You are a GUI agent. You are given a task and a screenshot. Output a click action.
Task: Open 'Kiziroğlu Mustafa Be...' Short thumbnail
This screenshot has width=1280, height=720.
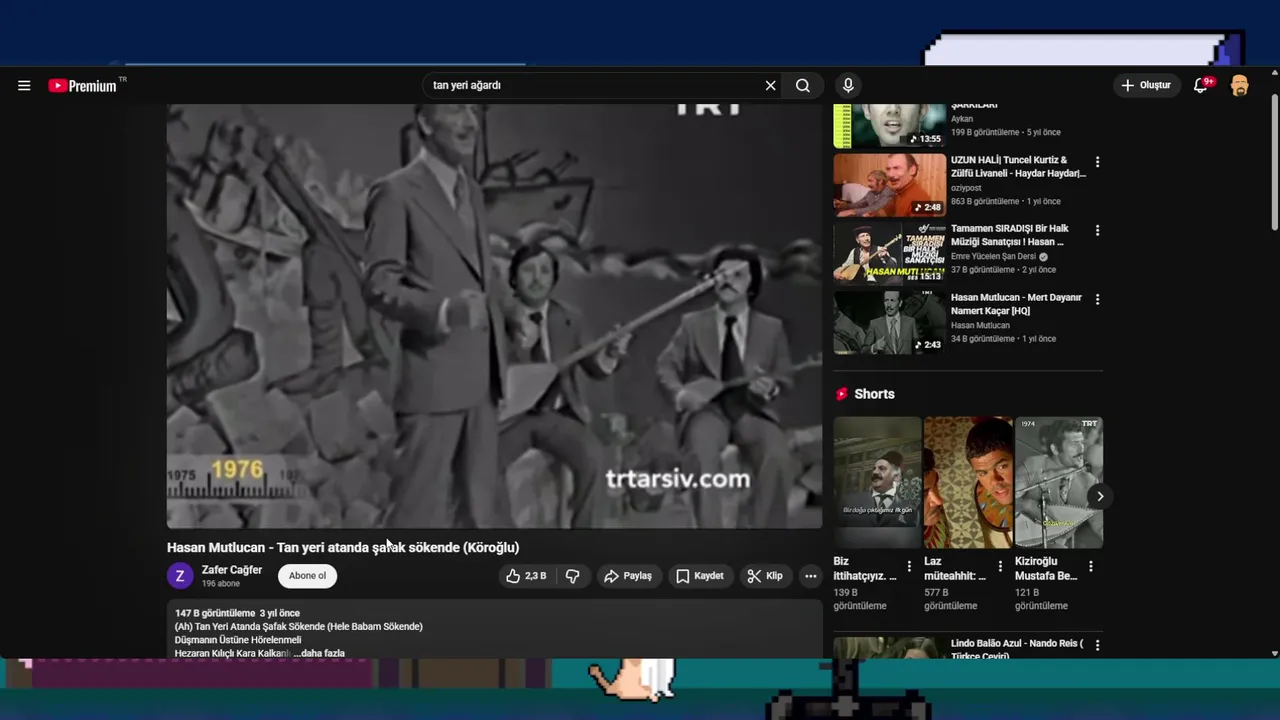(x=1059, y=483)
